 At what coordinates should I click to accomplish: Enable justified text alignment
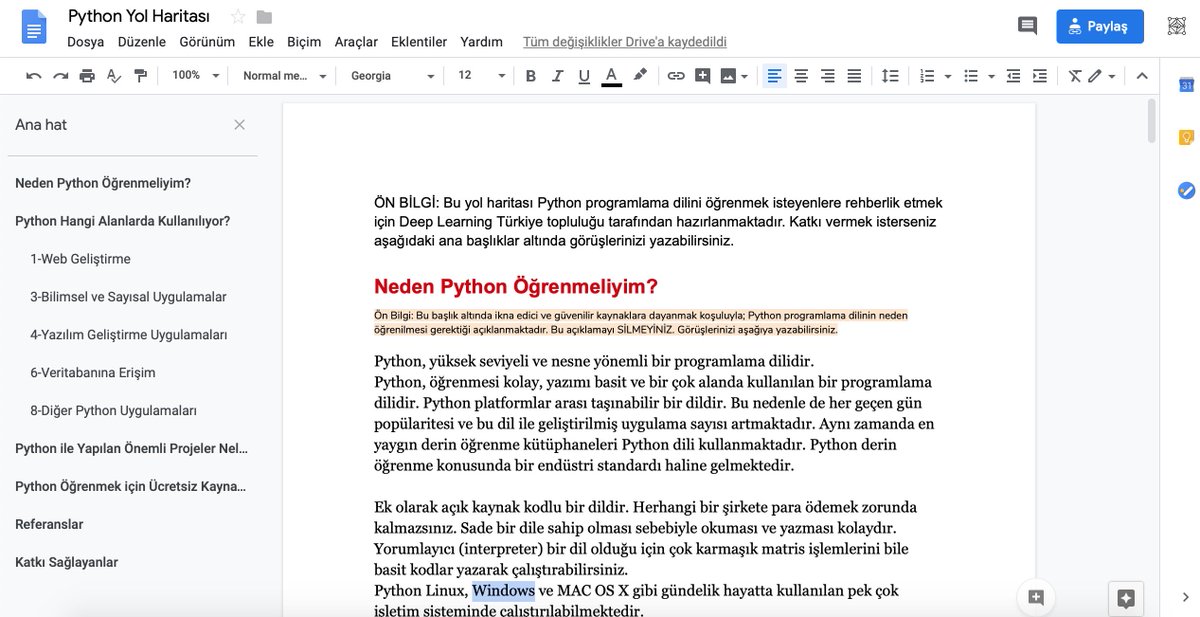pos(853,75)
